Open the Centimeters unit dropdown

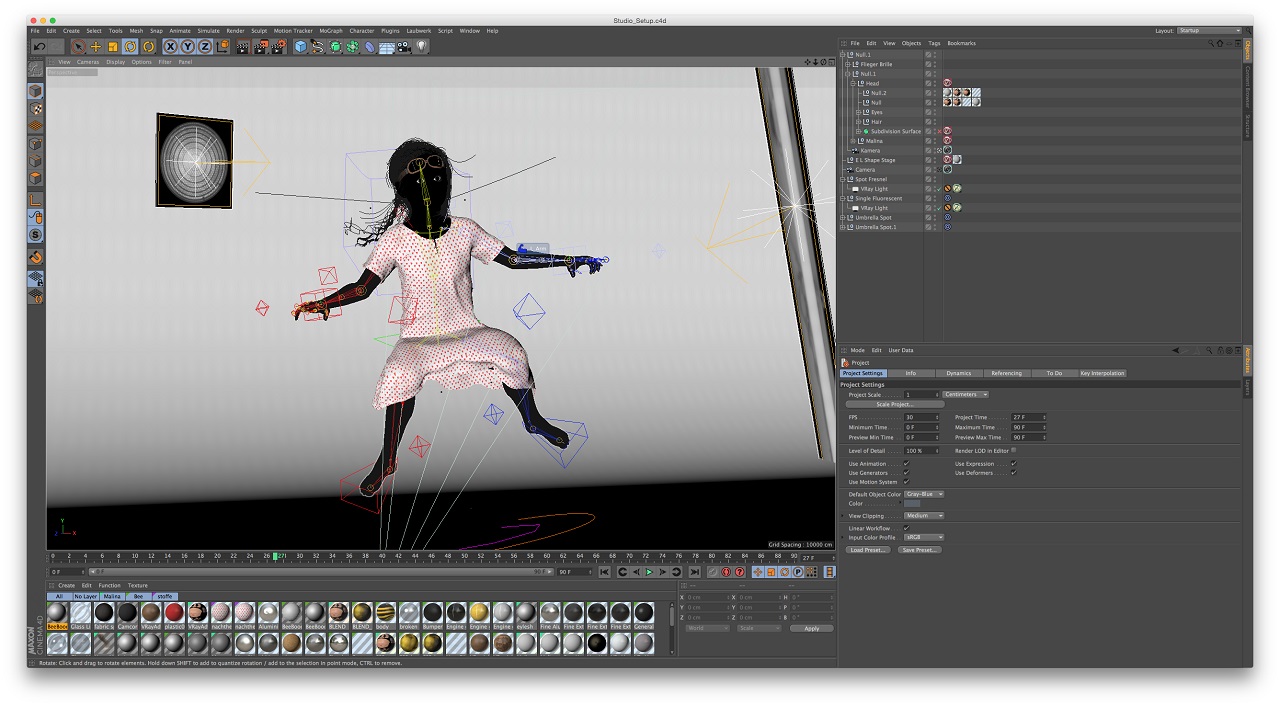pyautogui.click(x=965, y=395)
